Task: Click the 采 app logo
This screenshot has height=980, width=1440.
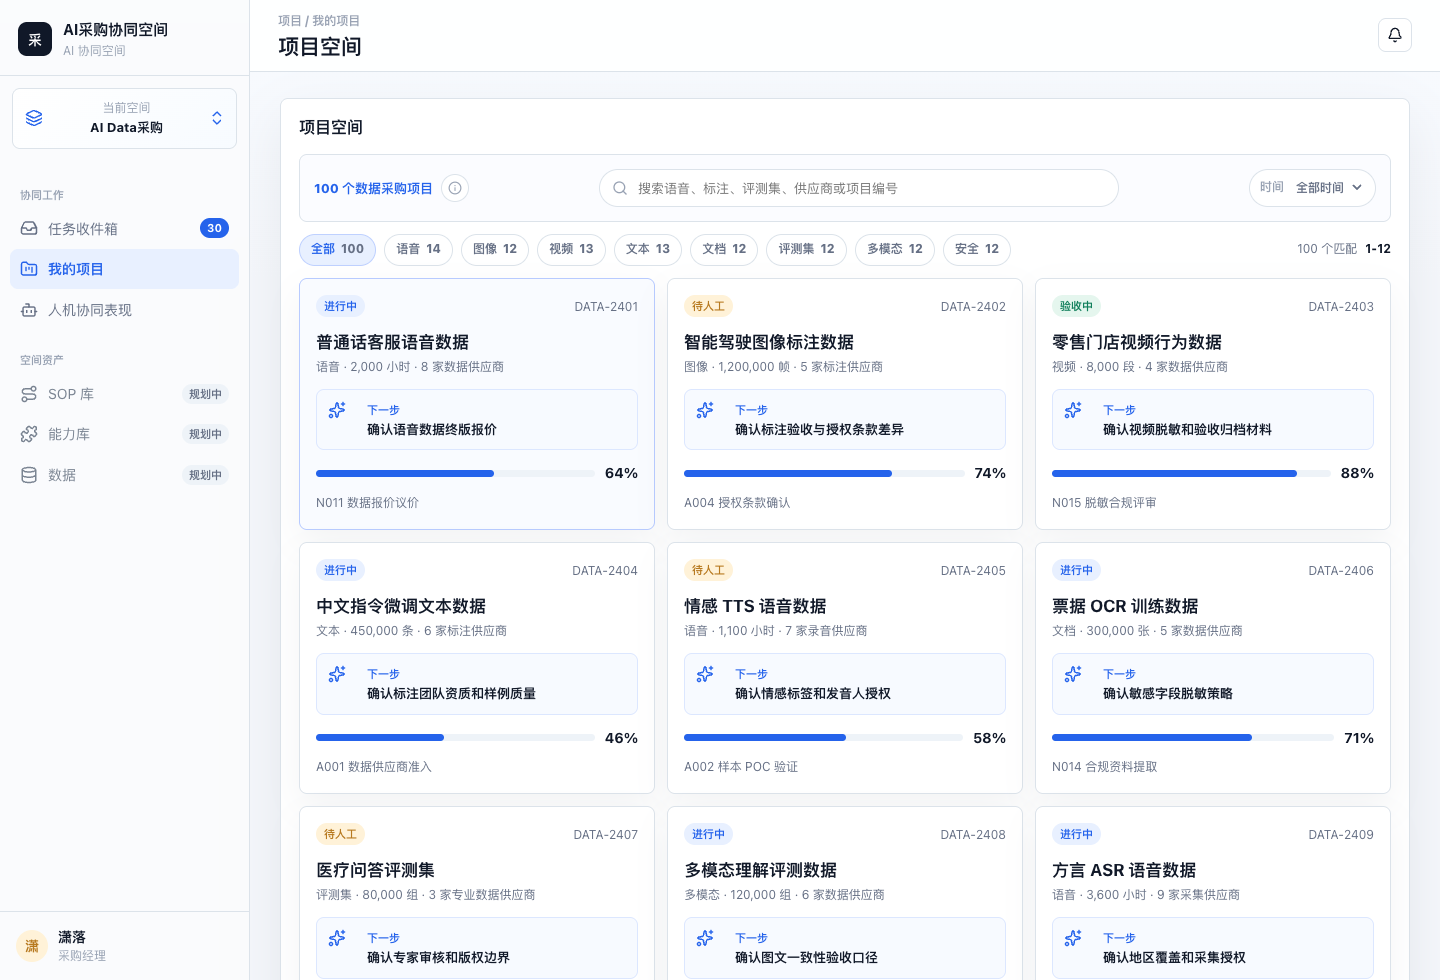Action: [35, 39]
